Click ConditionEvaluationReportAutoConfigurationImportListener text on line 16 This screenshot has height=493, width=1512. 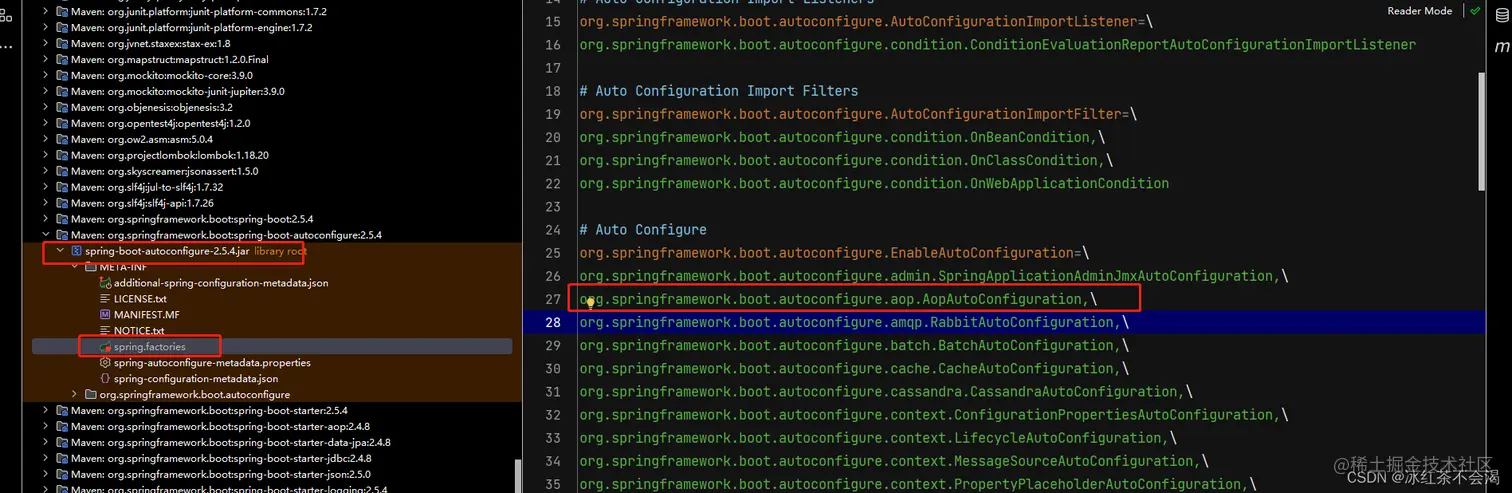(x=1192, y=45)
